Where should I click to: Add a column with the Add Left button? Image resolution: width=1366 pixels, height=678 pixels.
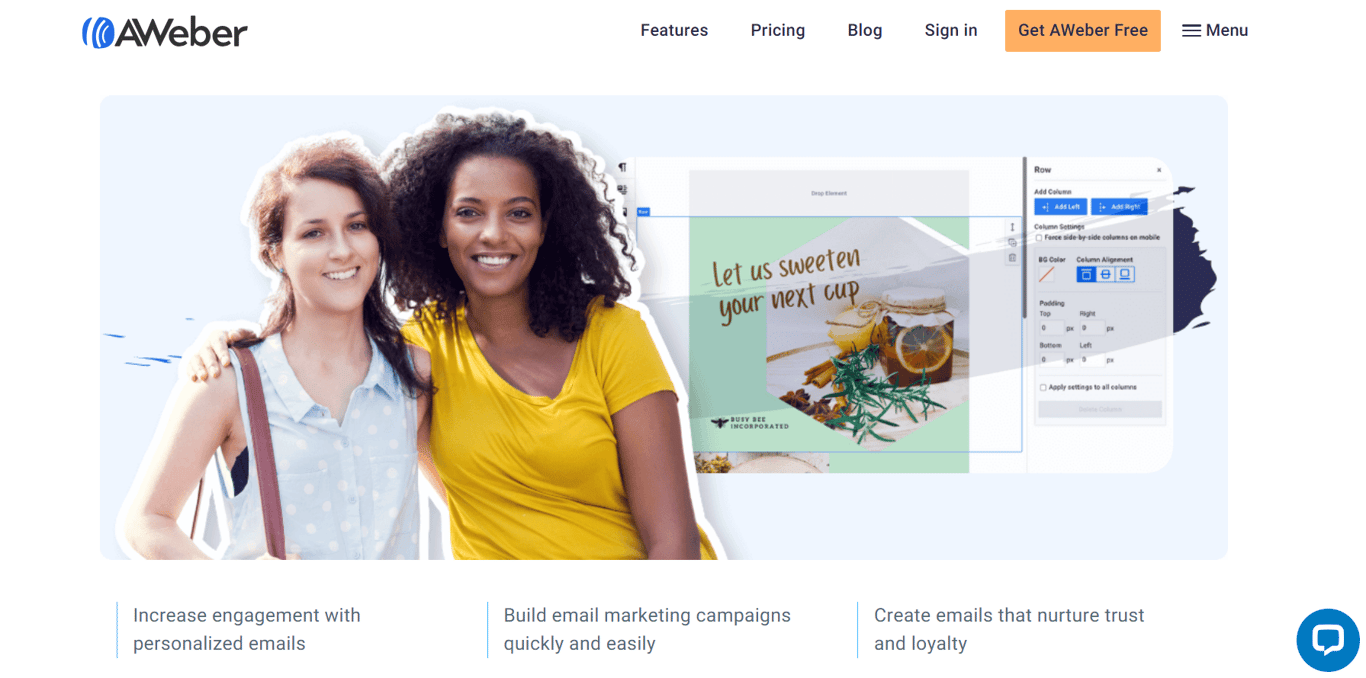(1060, 207)
